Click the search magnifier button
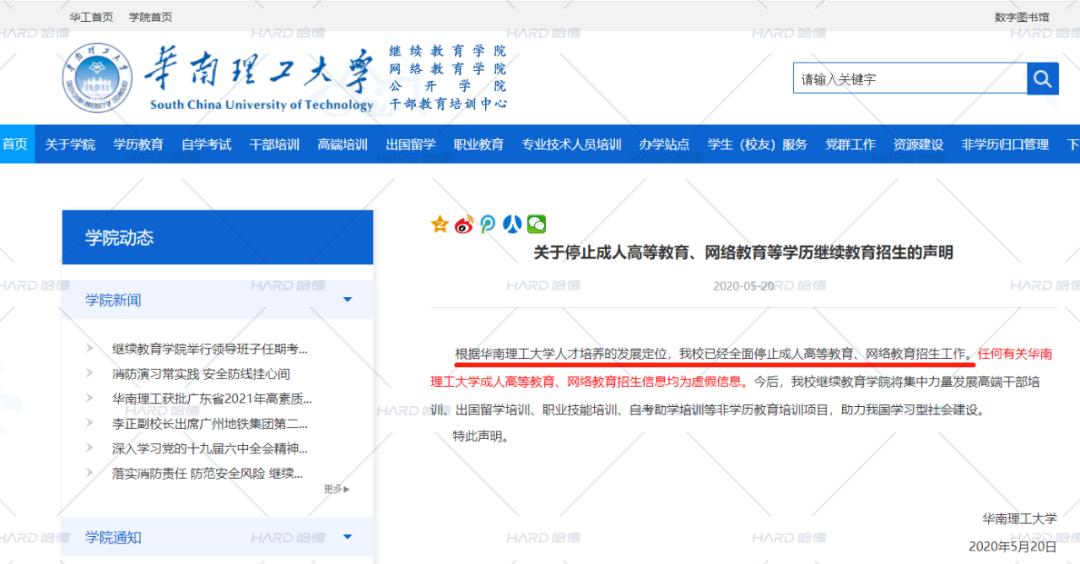Image resolution: width=1080 pixels, height=564 pixels. 1042,79
